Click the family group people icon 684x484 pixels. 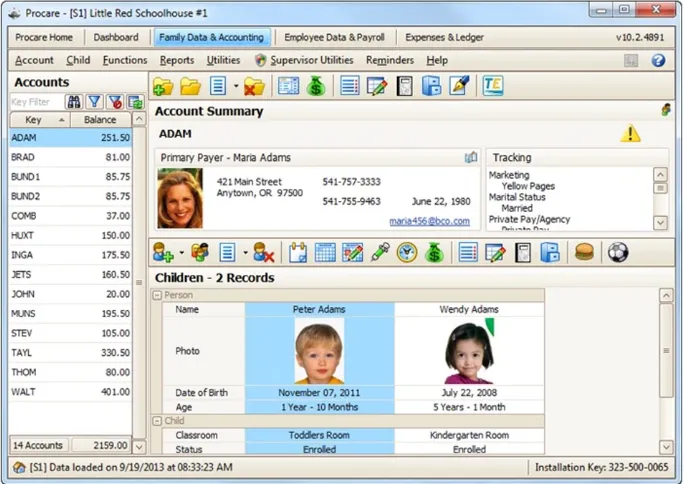(200, 252)
